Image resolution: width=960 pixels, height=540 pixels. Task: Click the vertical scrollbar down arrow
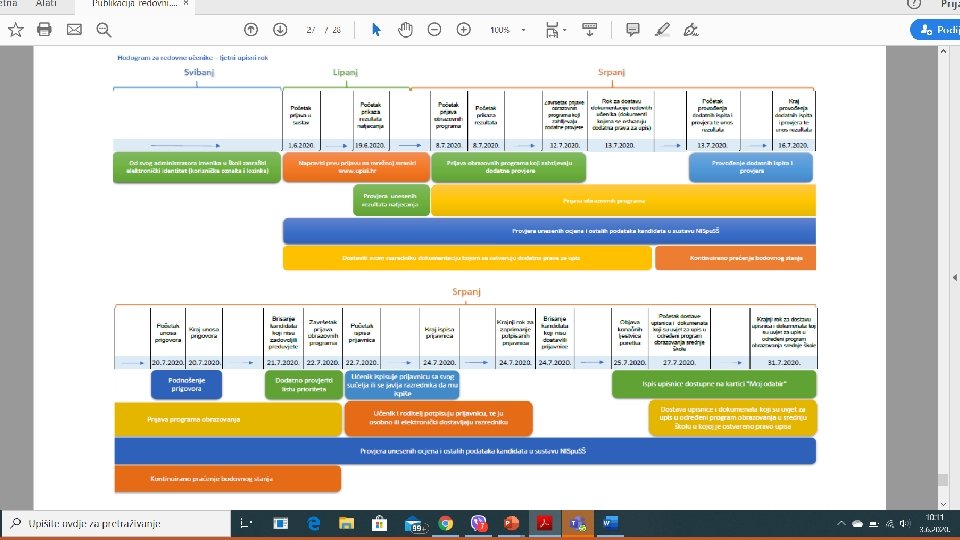click(x=943, y=504)
